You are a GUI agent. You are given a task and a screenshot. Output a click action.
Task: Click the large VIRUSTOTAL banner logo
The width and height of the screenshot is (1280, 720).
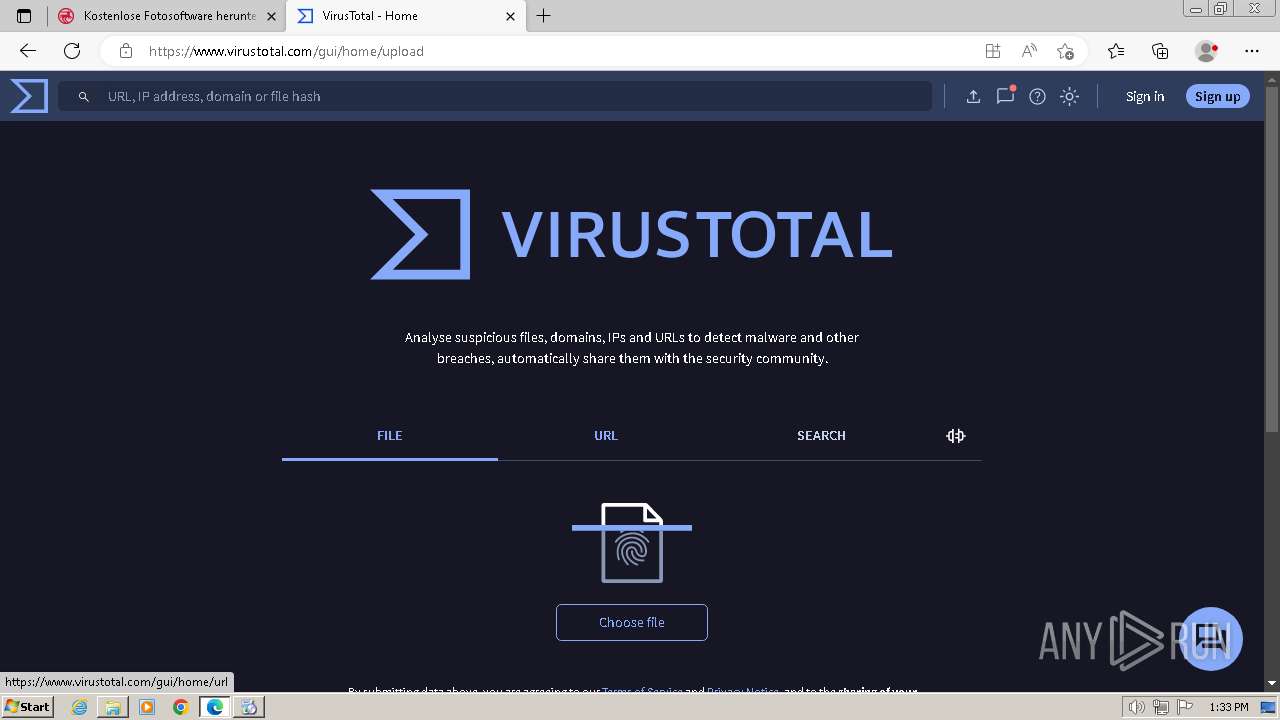tap(632, 234)
